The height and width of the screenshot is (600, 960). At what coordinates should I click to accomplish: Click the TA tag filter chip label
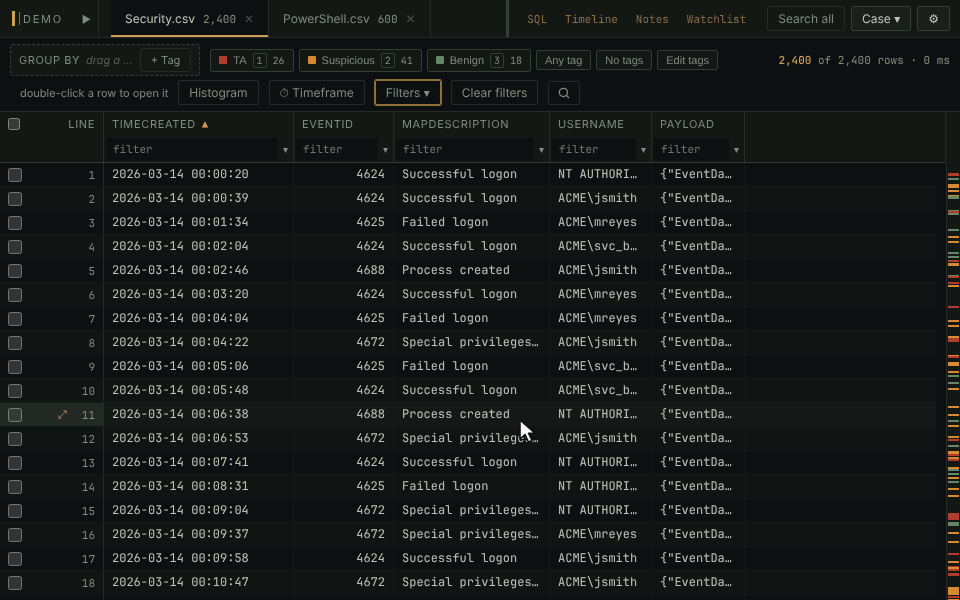(239, 60)
